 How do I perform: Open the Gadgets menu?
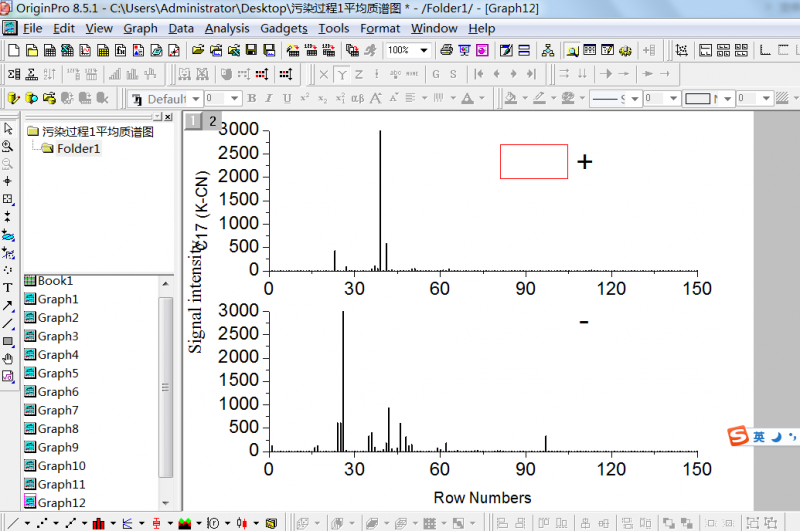point(284,29)
